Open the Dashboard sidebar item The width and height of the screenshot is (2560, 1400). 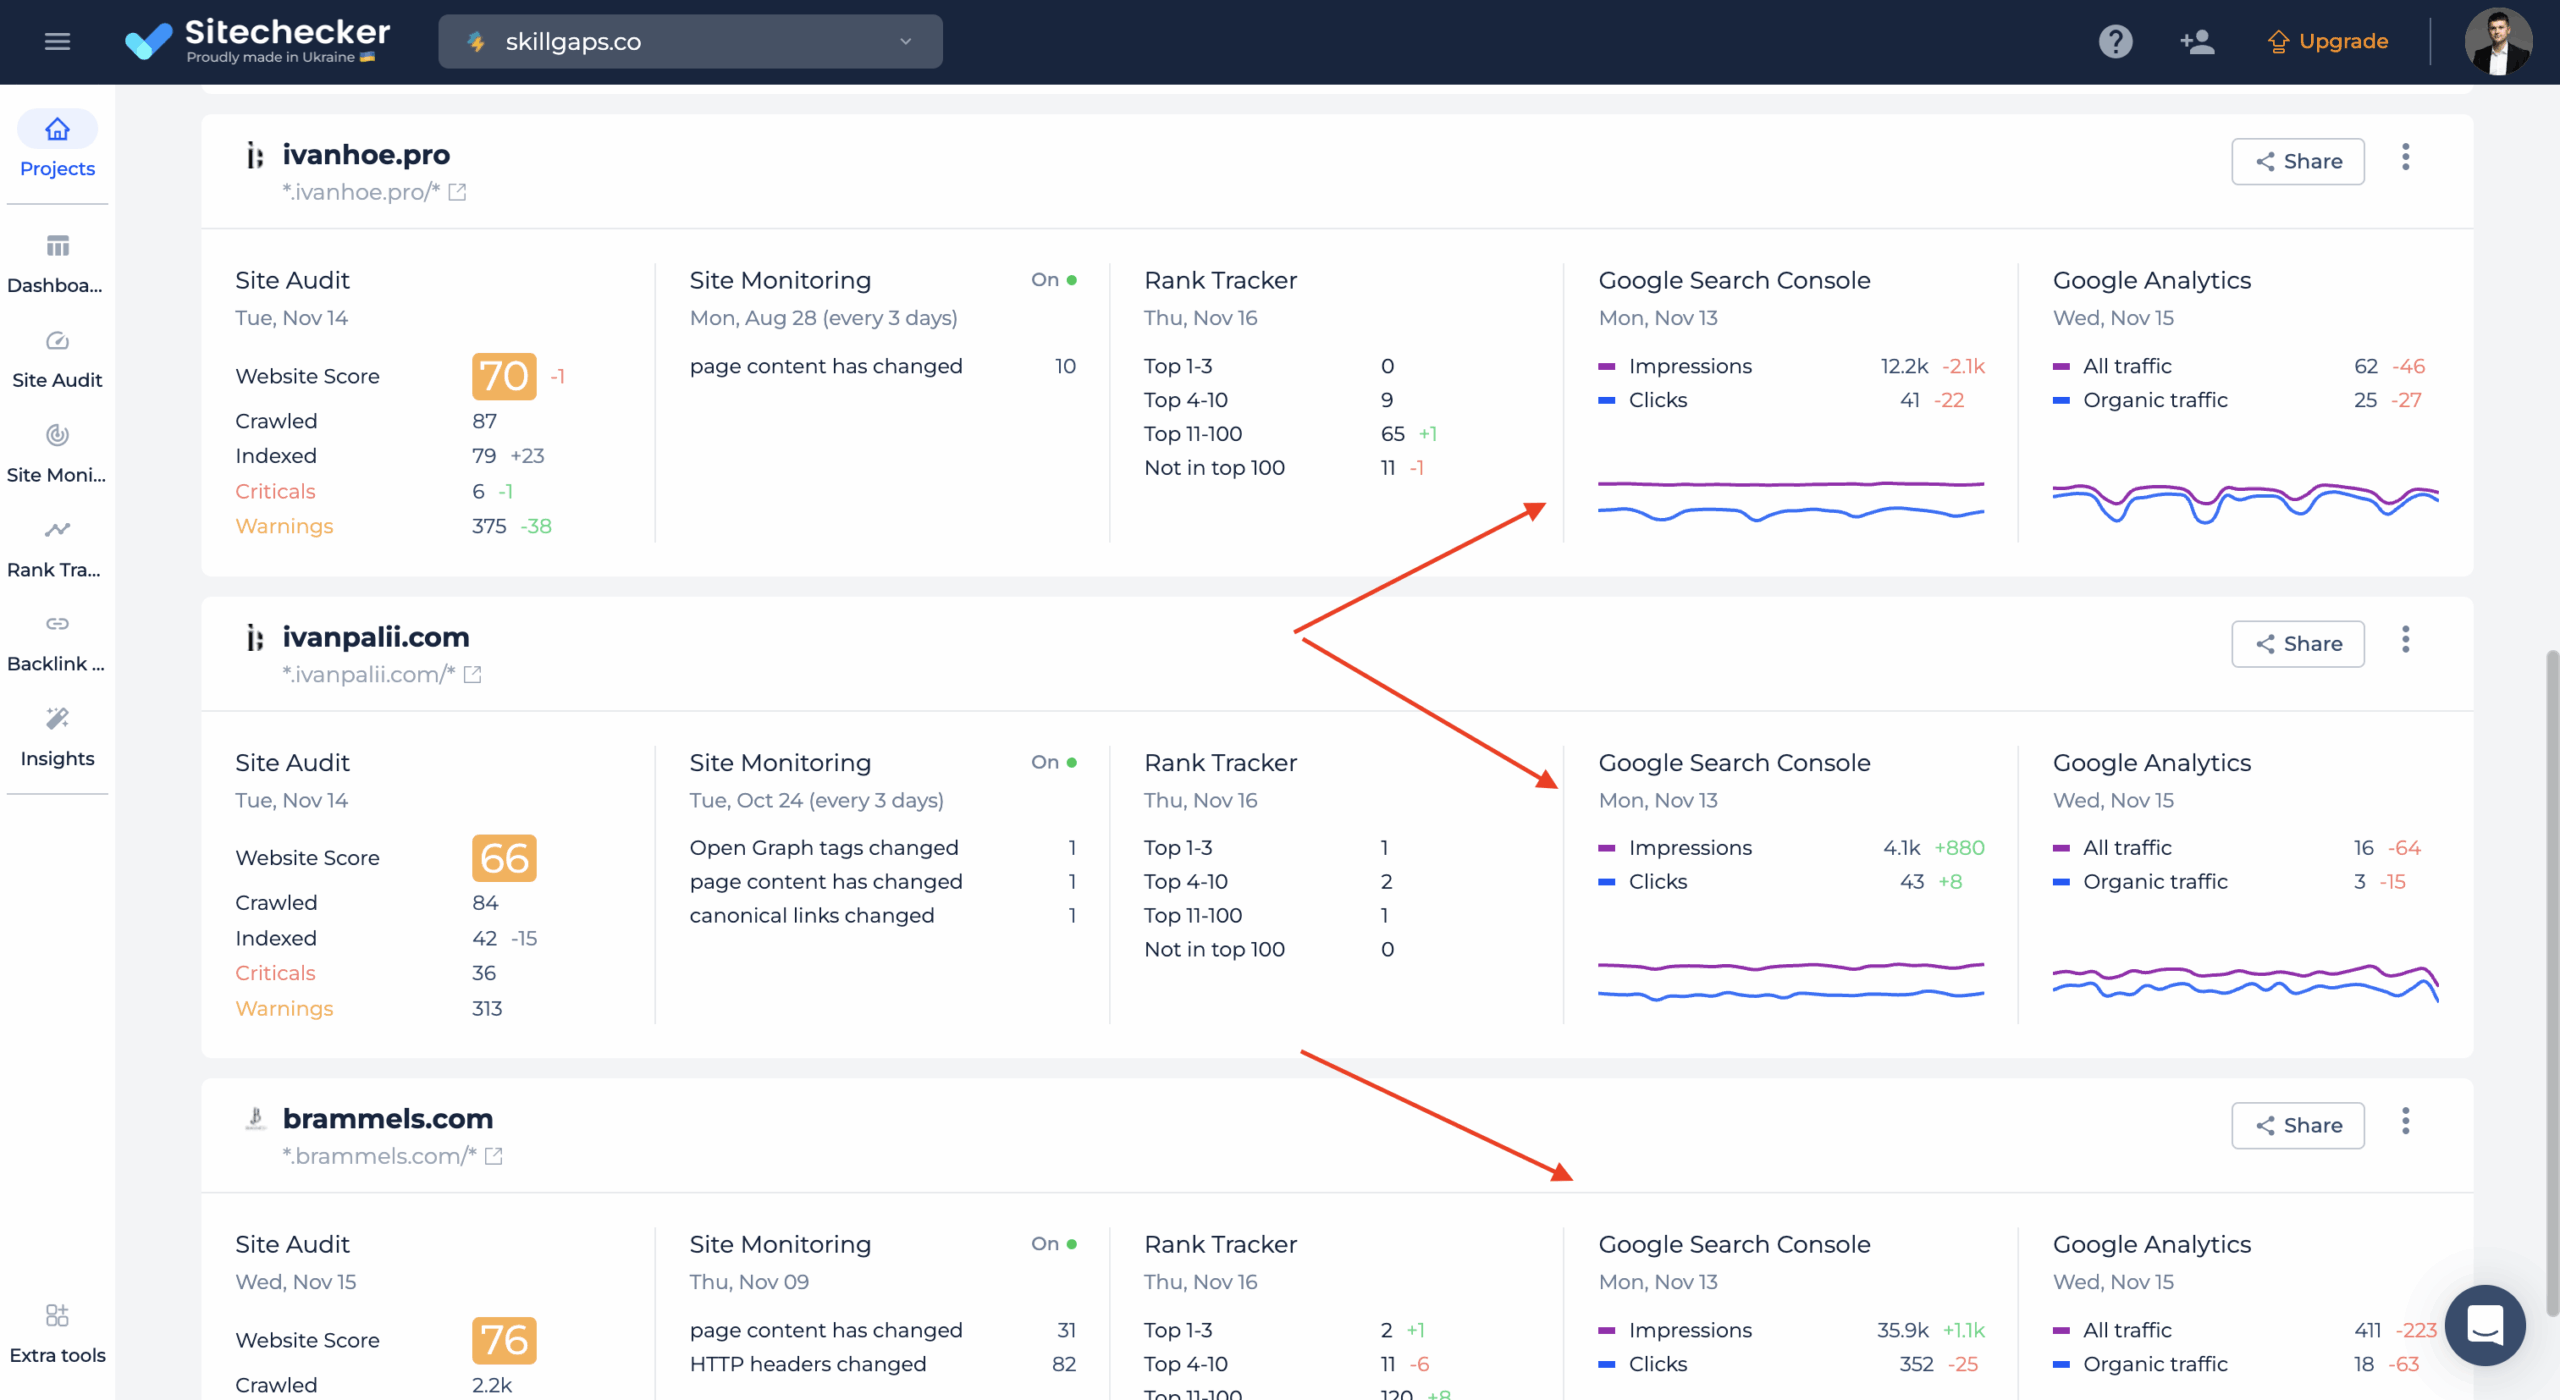click(x=57, y=263)
